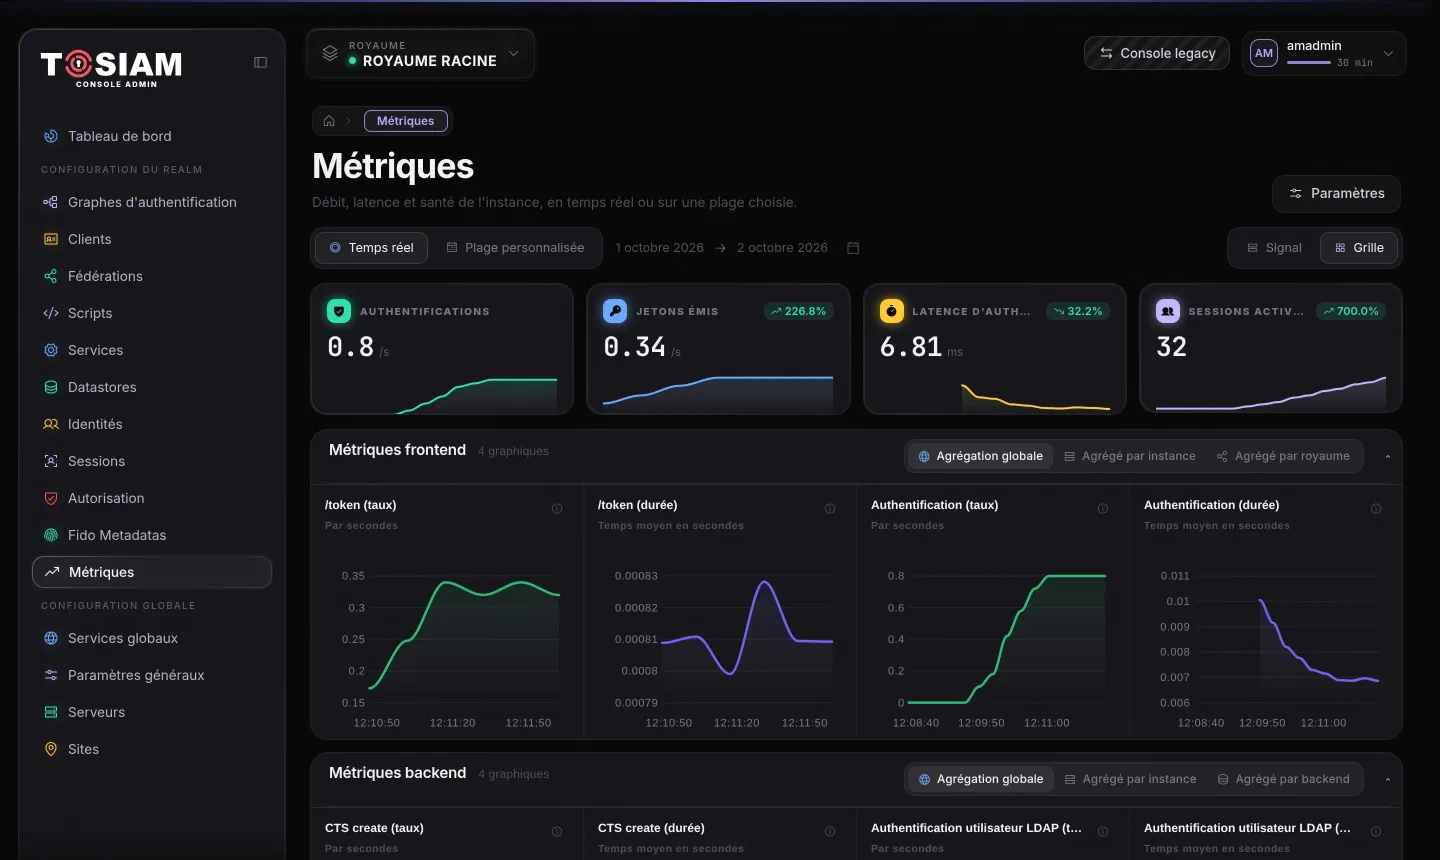Click the home icon in the breadcrumb
The image size is (1440, 860).
[329, 121]
